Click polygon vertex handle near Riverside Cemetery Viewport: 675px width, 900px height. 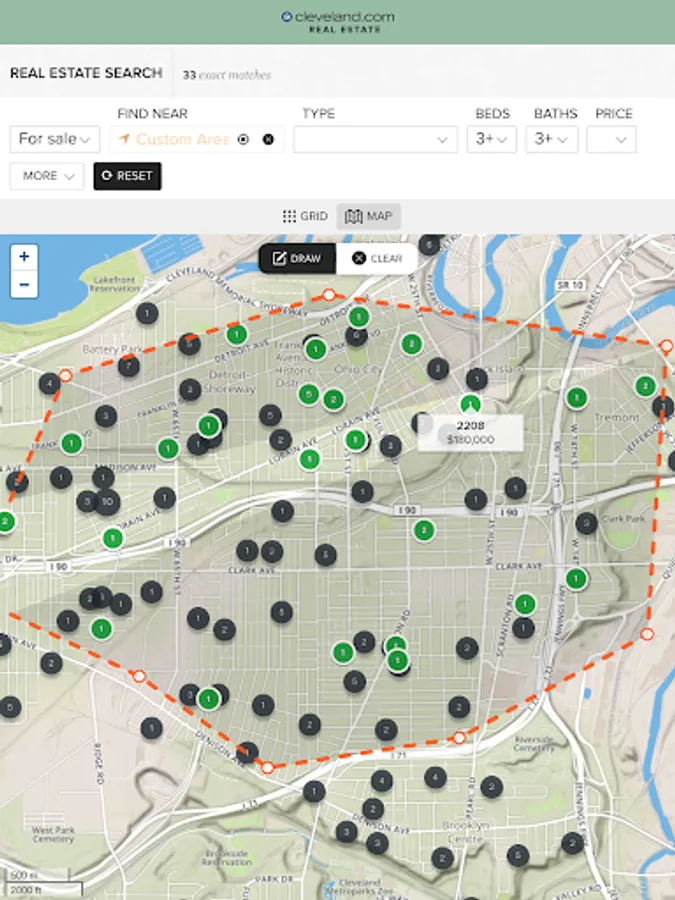coord(459,738)
